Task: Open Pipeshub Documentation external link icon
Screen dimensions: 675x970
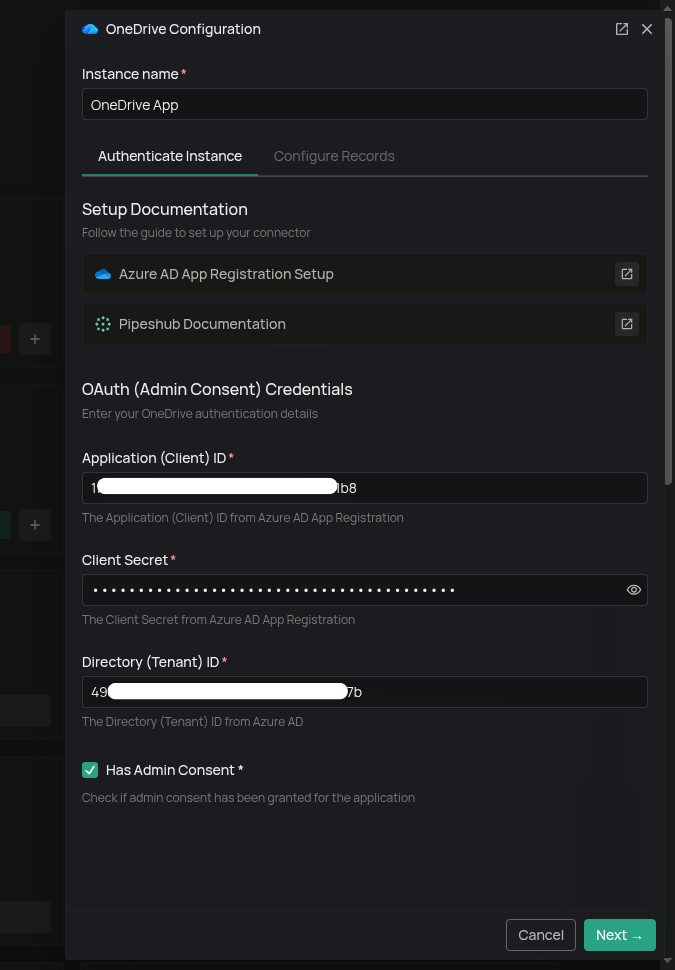Action: click(x=627, y=324)
